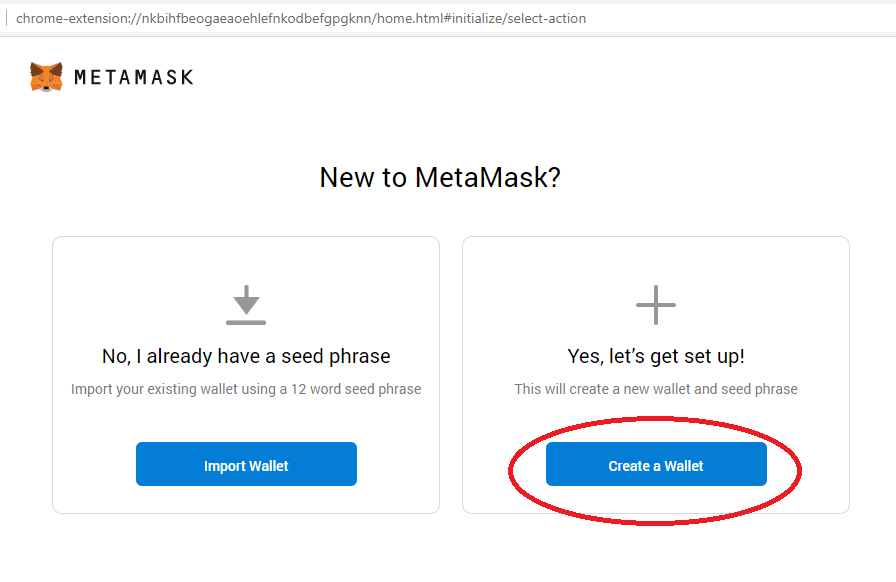This screenshot has width=896, height=582.
Task: Click the "chrome-extension" scheme in the URL
Action: (x=66, y=18)
